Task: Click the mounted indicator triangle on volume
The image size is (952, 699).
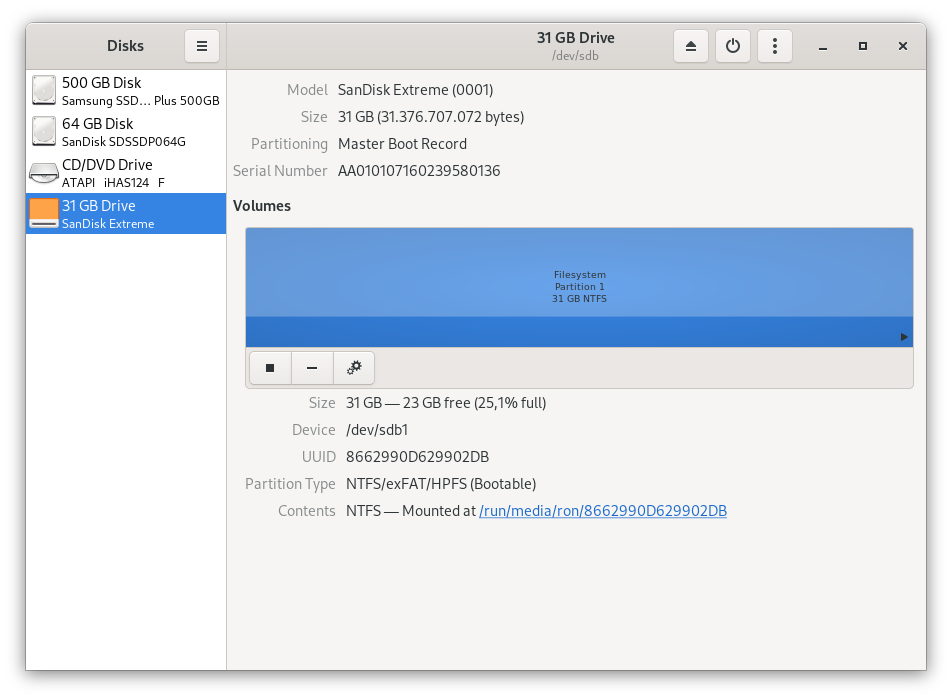Action: (x=904, y=337)
